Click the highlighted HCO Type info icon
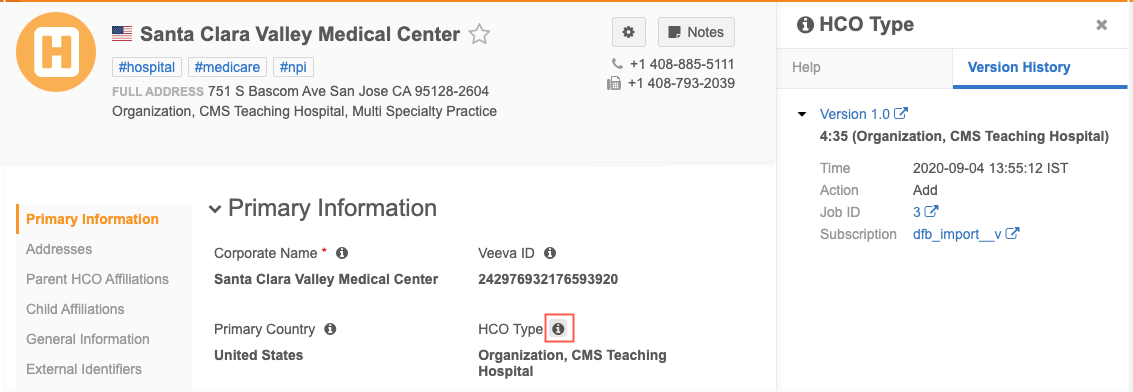Image resolution: width=1133 pixels, height=392 pixels. tap(559, 329)
